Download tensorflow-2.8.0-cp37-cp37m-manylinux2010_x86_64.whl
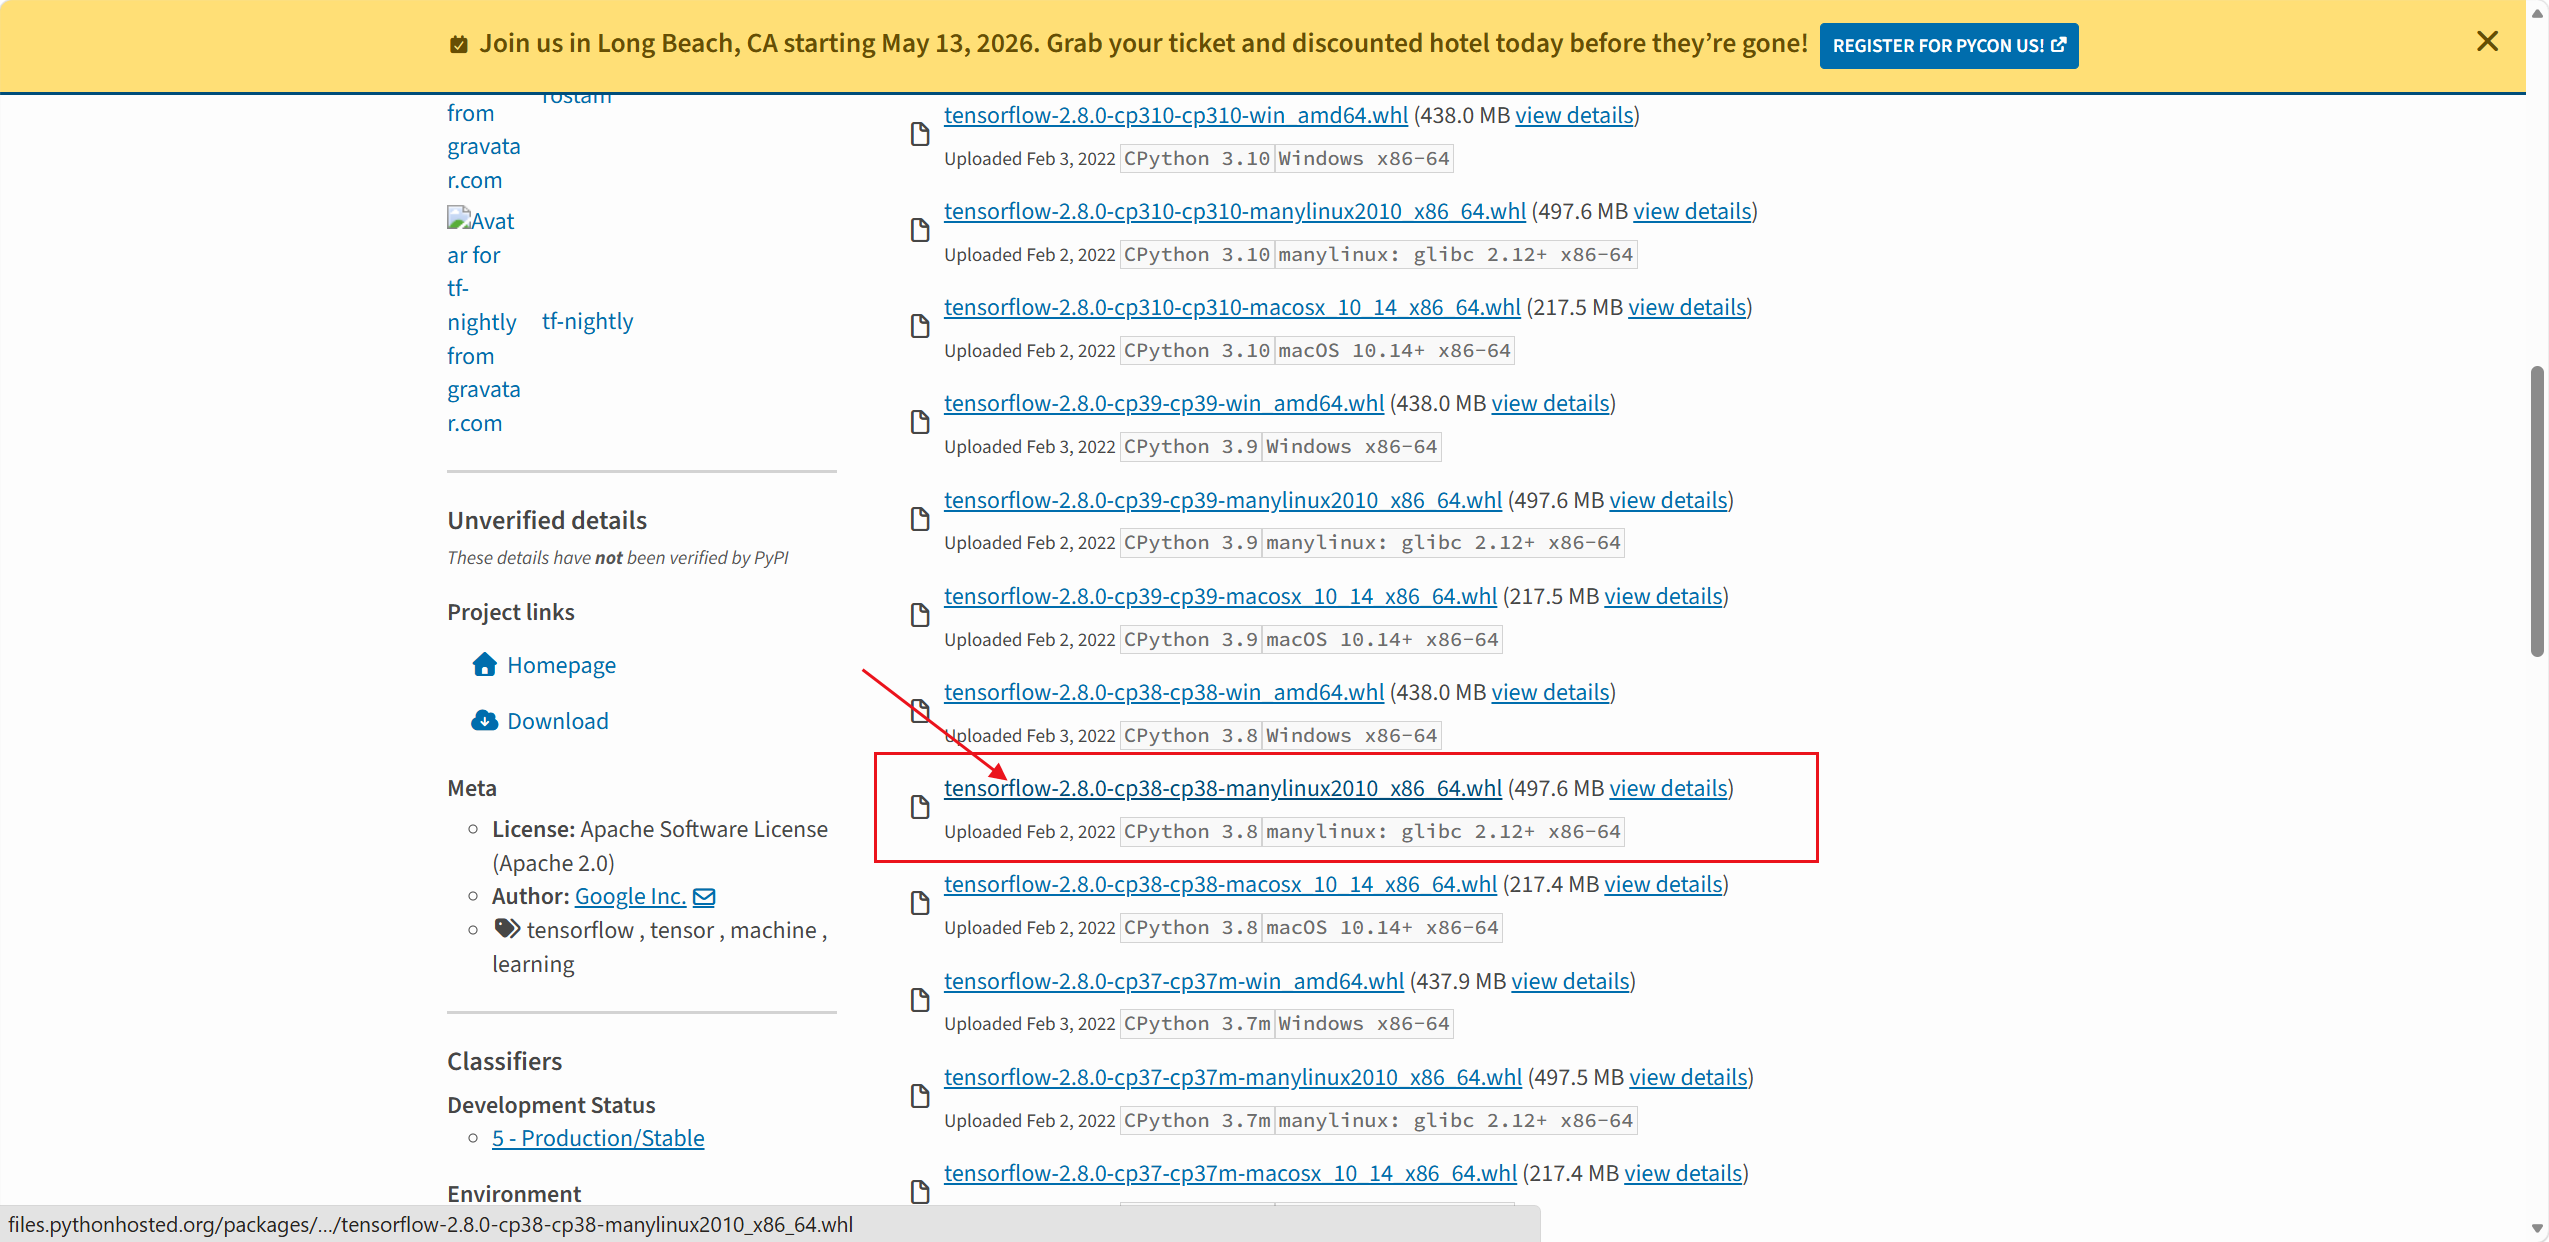This screenshot has width=2549, height=1242. pyautogui.click(x=1232, y=1077)
